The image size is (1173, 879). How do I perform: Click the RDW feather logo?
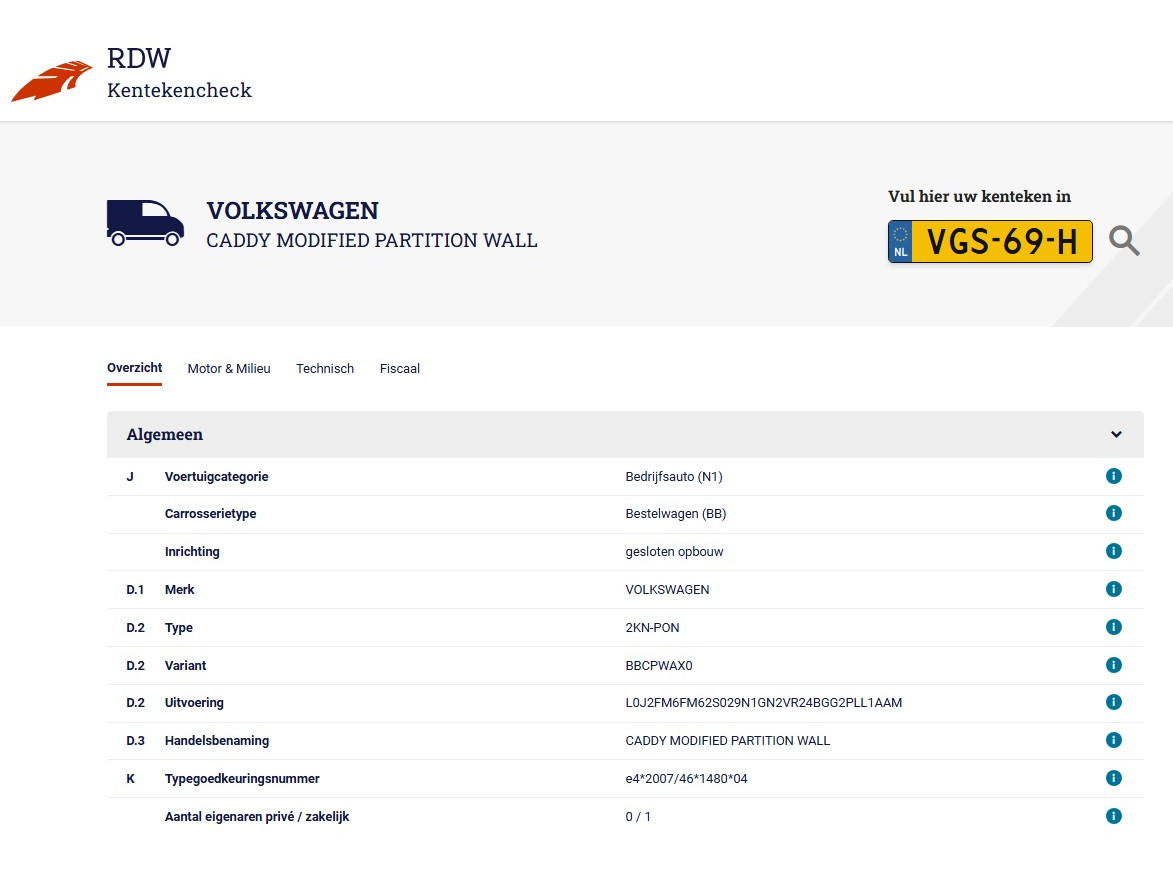click(51, 82)
